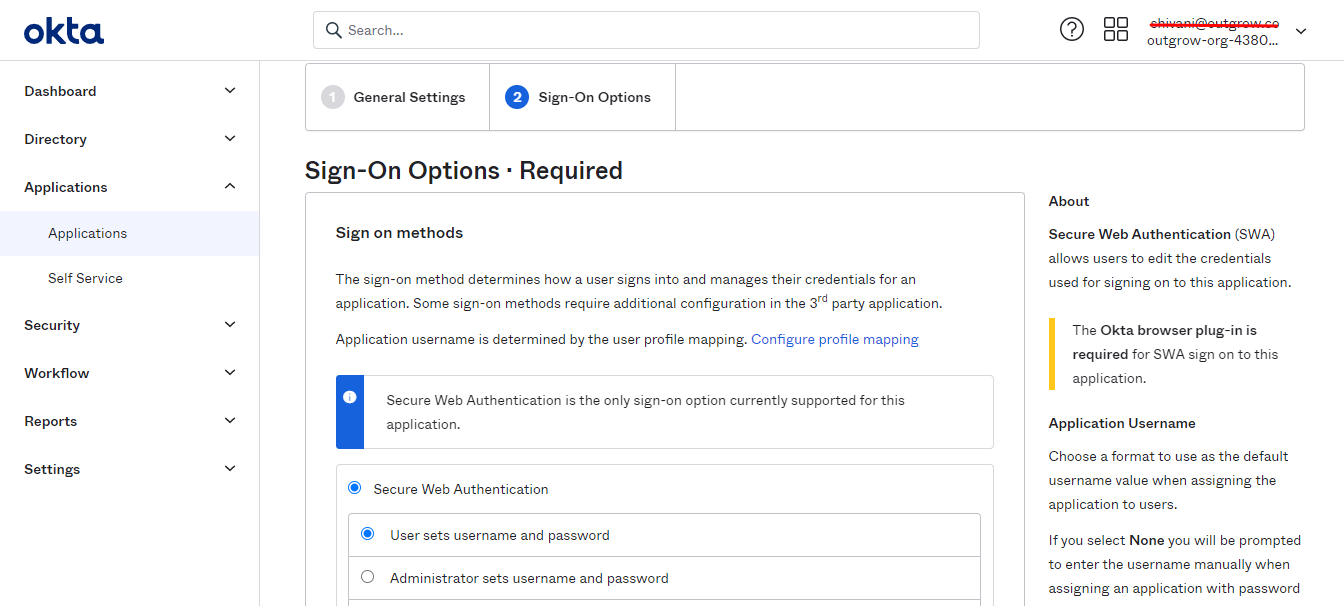This screenshot has width=1344, height=606.
Task: Click the About heading in side panel
Action: pos(1069,201)
